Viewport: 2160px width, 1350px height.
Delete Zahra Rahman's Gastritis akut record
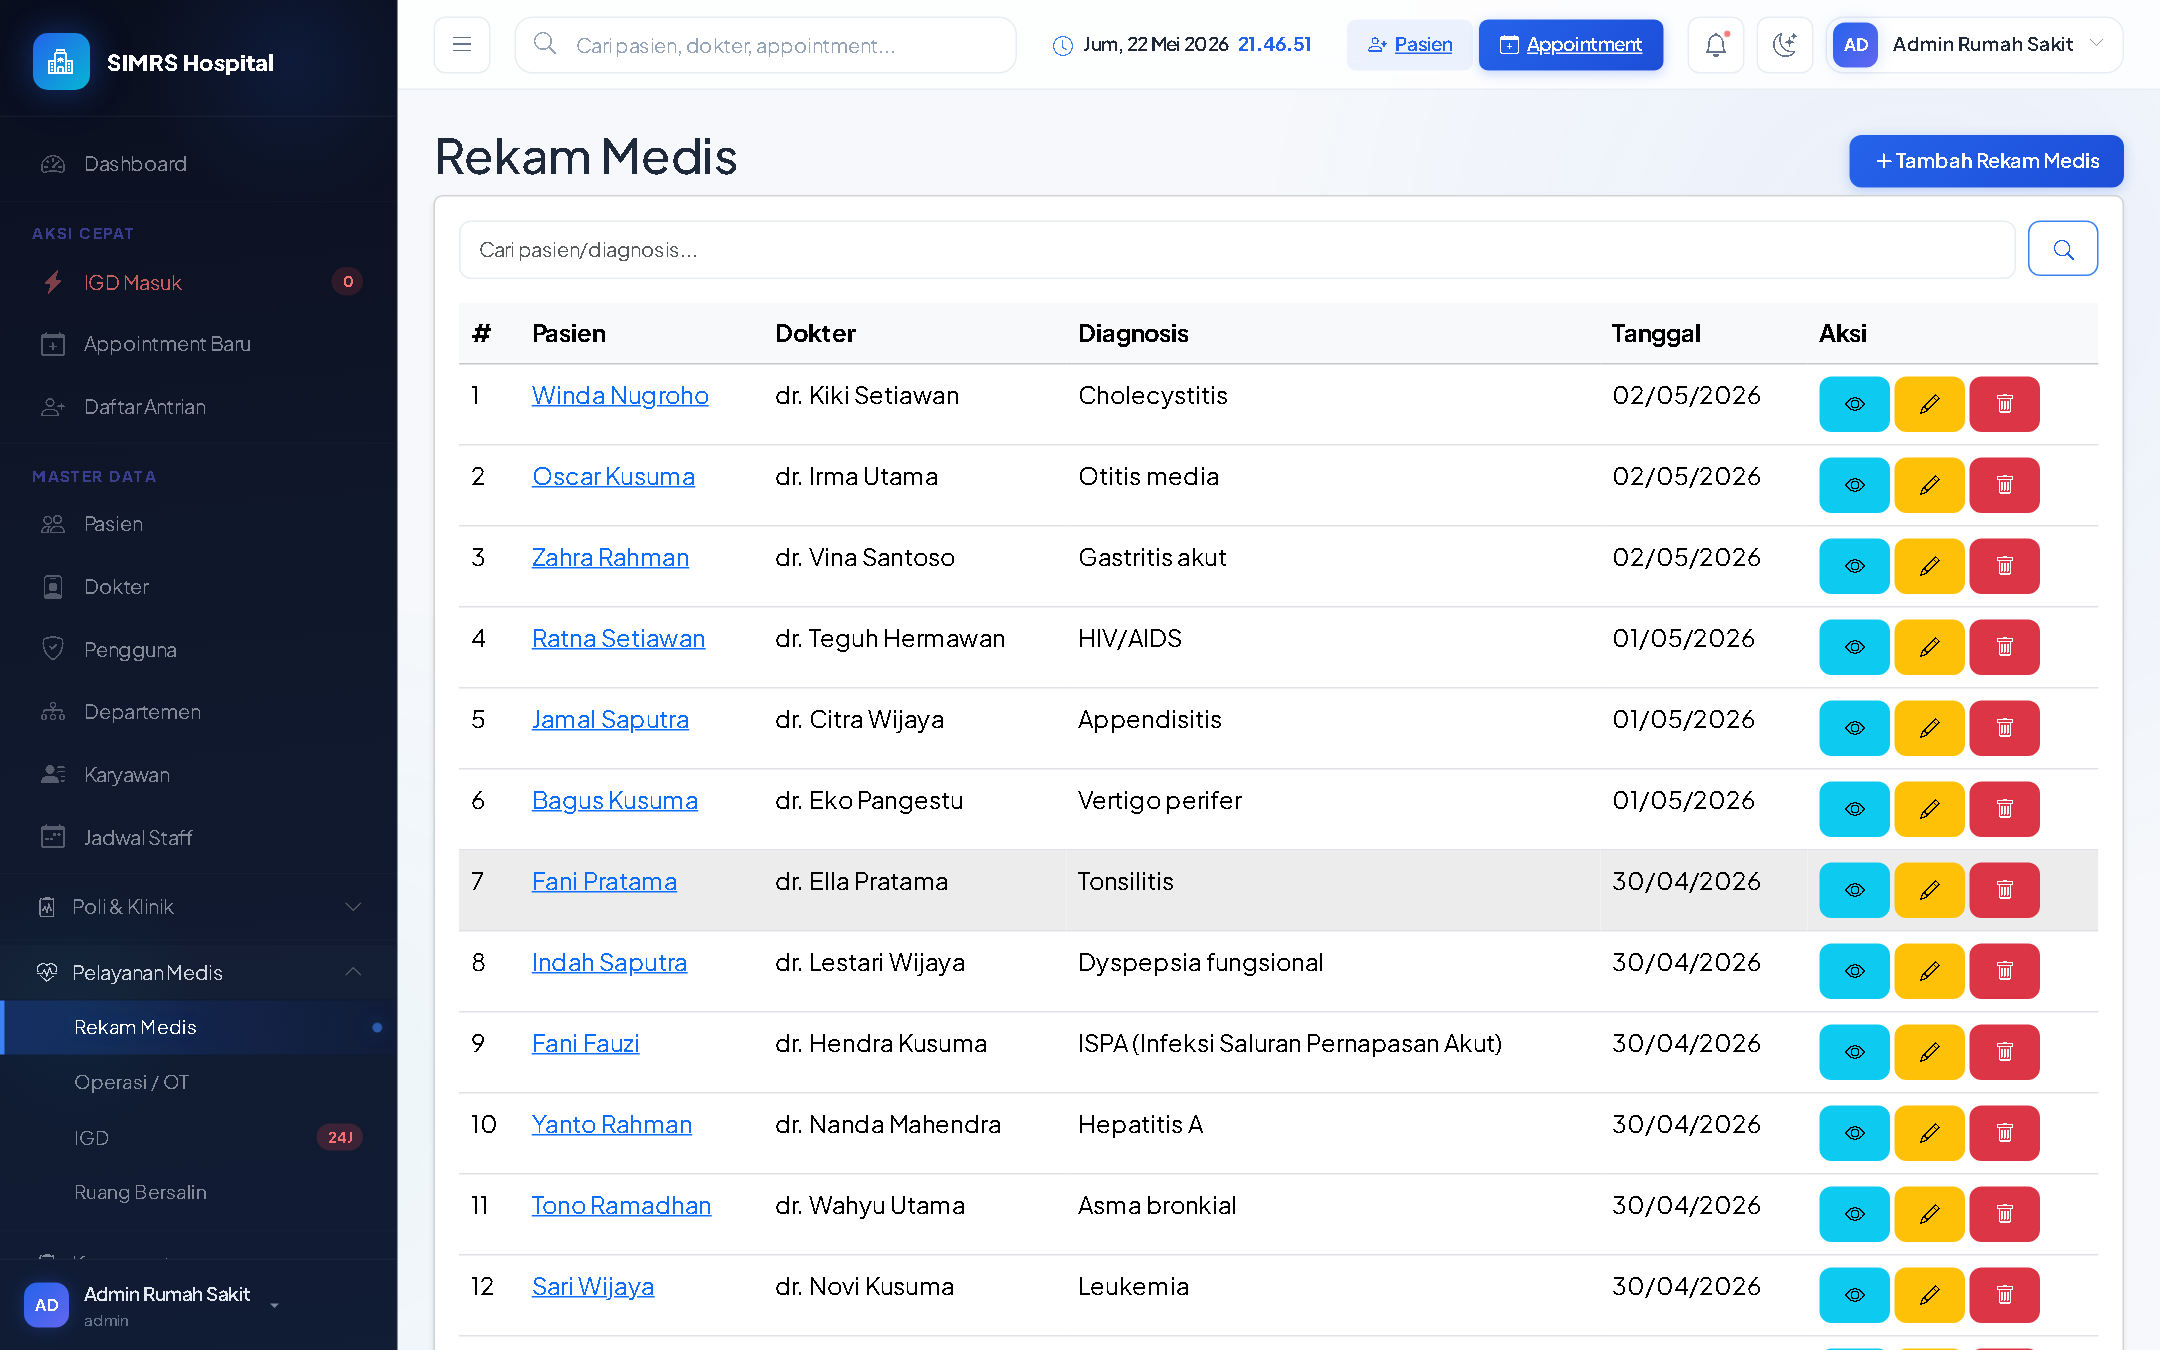pyautogui.click(x=2004, y=566)
